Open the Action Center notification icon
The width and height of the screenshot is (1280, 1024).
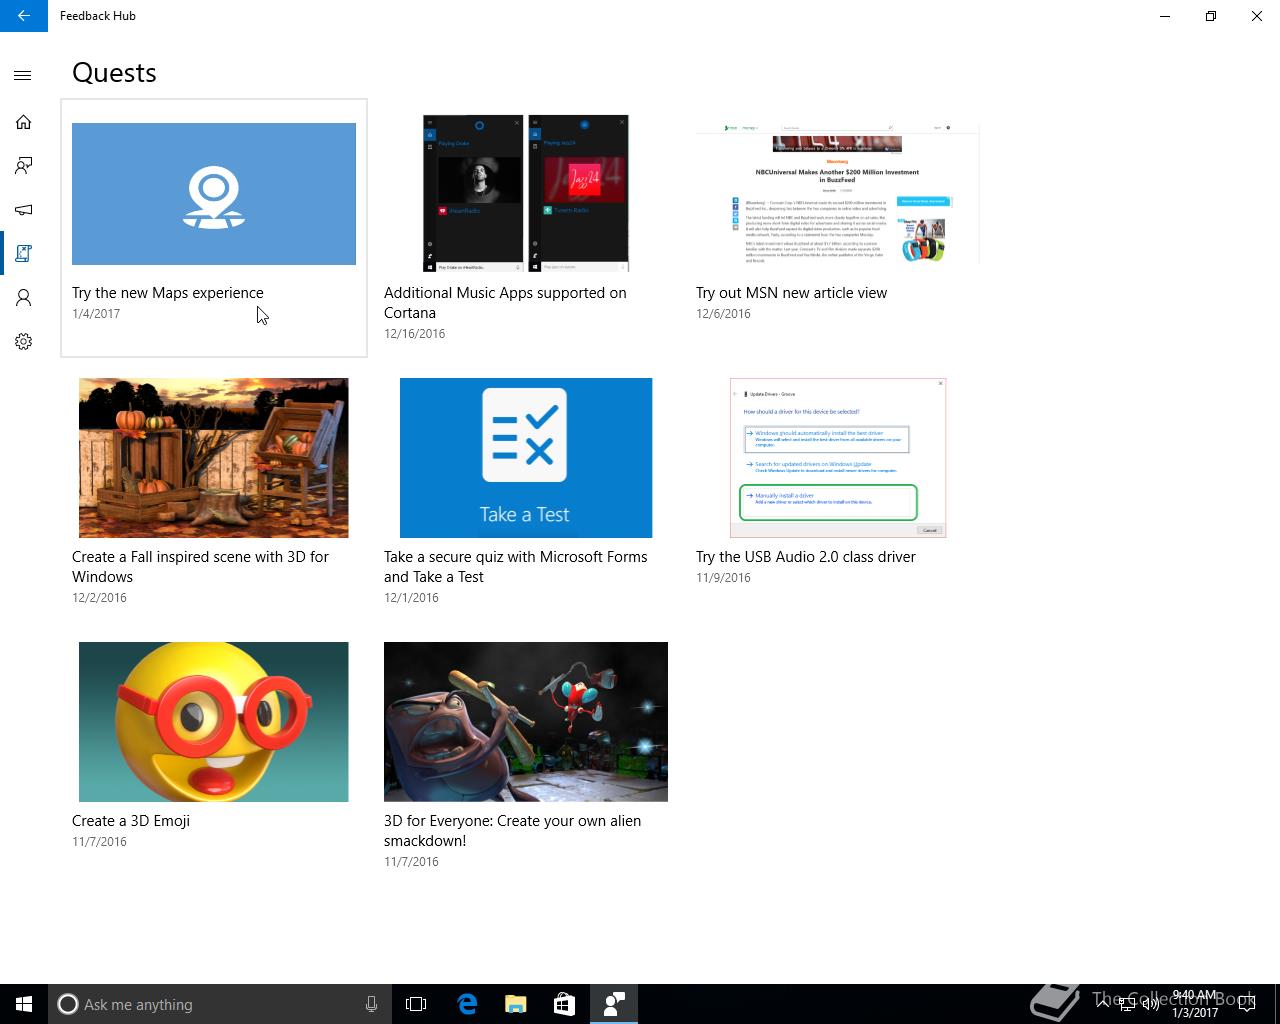tap(1246, 1004)
